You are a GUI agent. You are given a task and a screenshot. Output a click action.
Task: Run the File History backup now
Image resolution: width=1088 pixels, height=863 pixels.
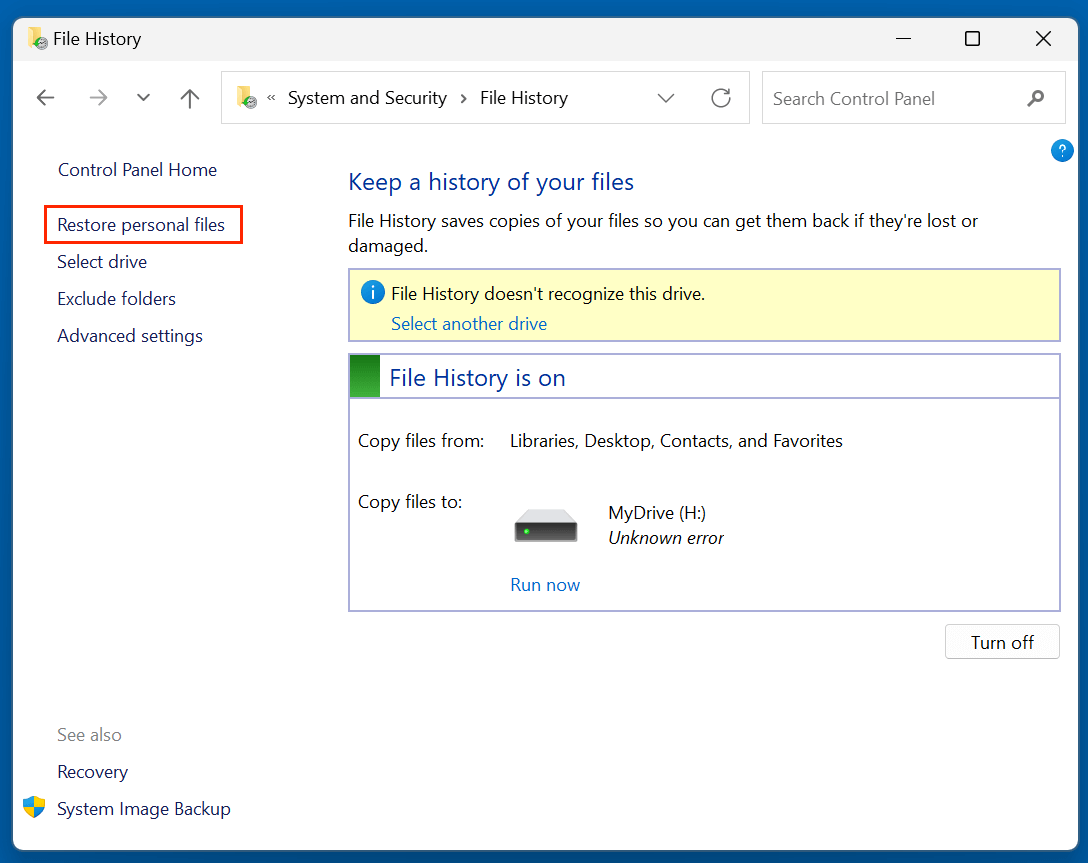point(544,584)
